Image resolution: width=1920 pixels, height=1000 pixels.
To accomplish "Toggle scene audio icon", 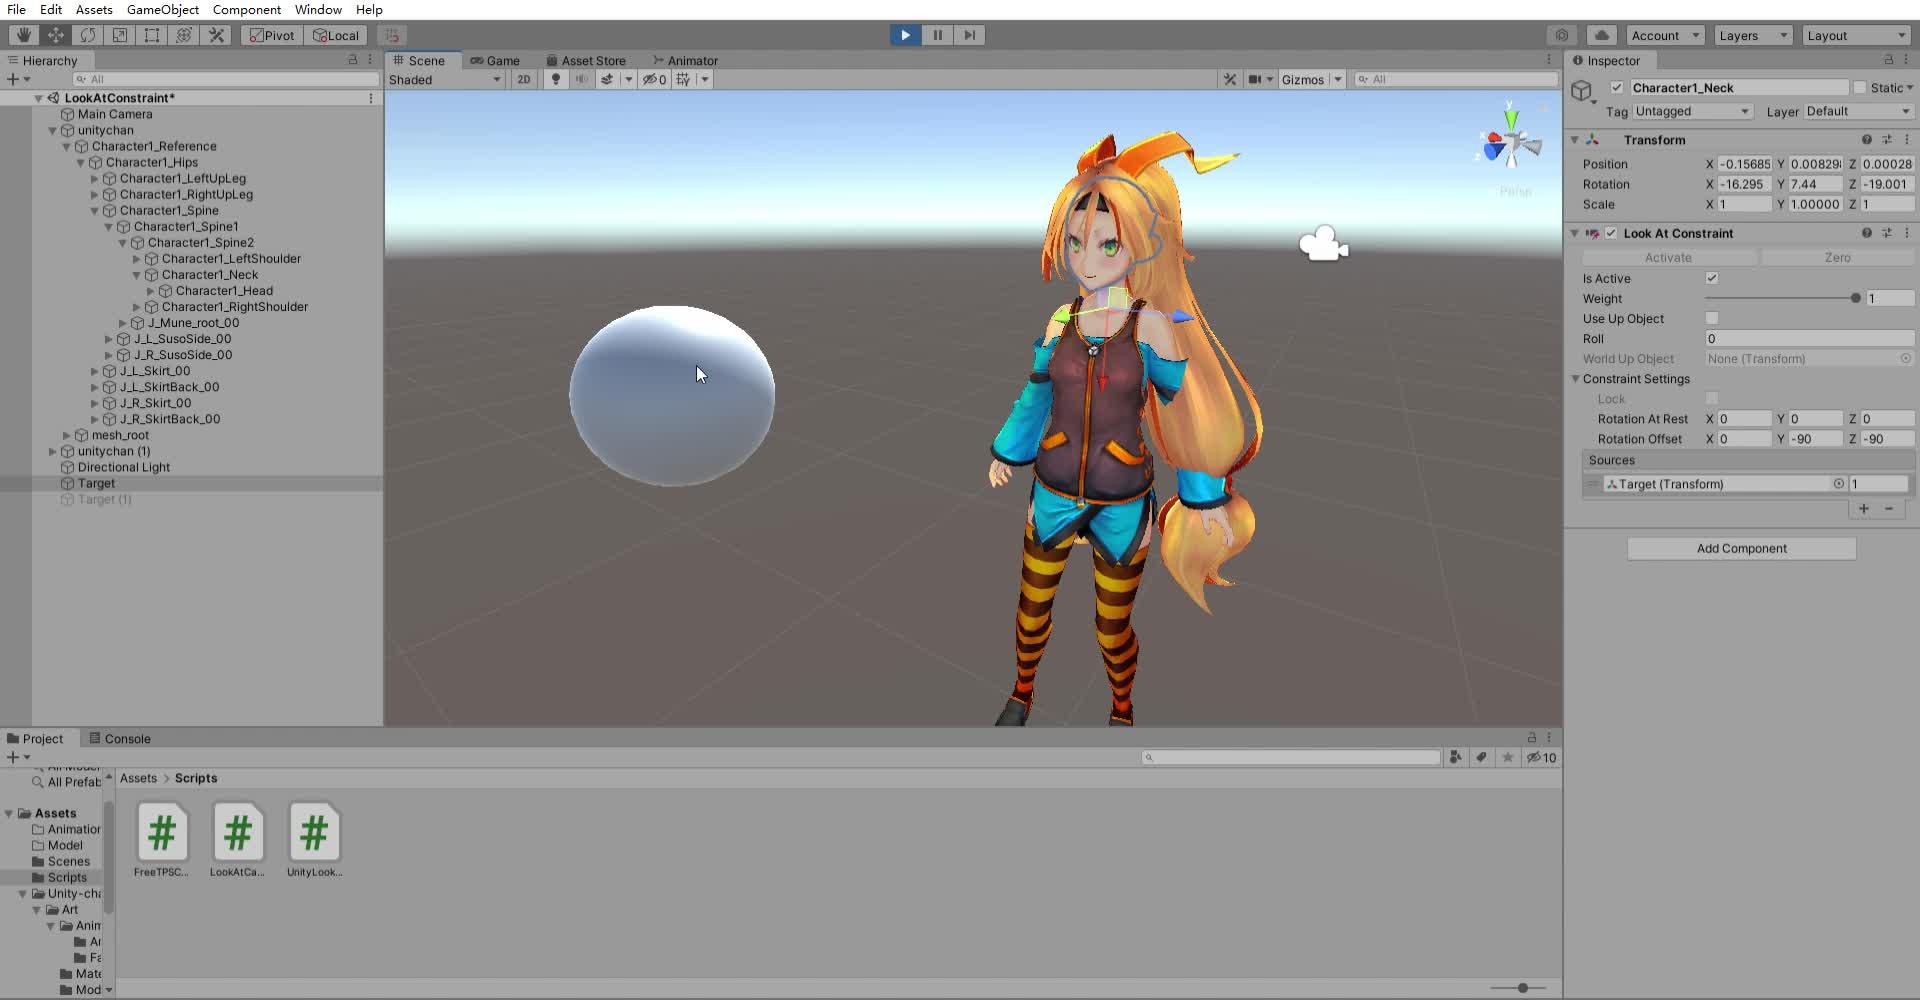I will (x=581, y=80).
